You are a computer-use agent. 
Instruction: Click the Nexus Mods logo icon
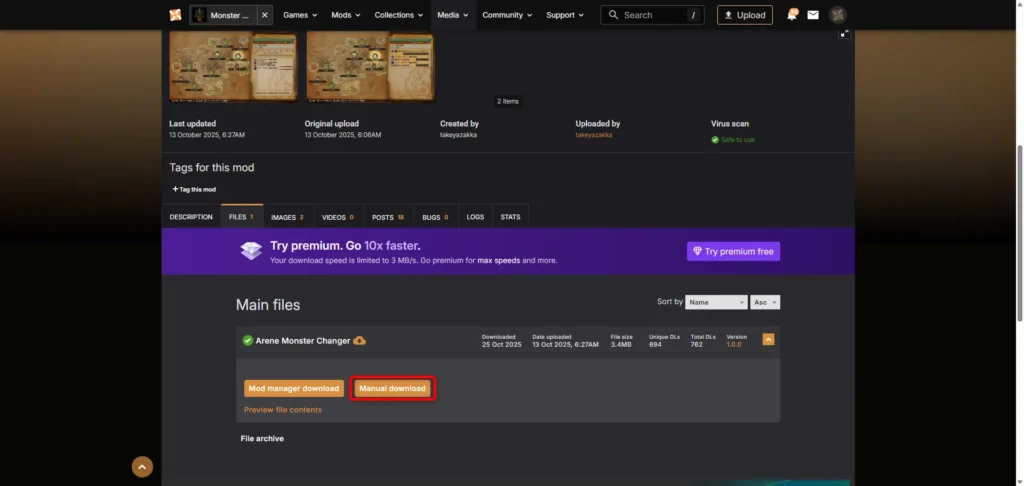[176, 14]
